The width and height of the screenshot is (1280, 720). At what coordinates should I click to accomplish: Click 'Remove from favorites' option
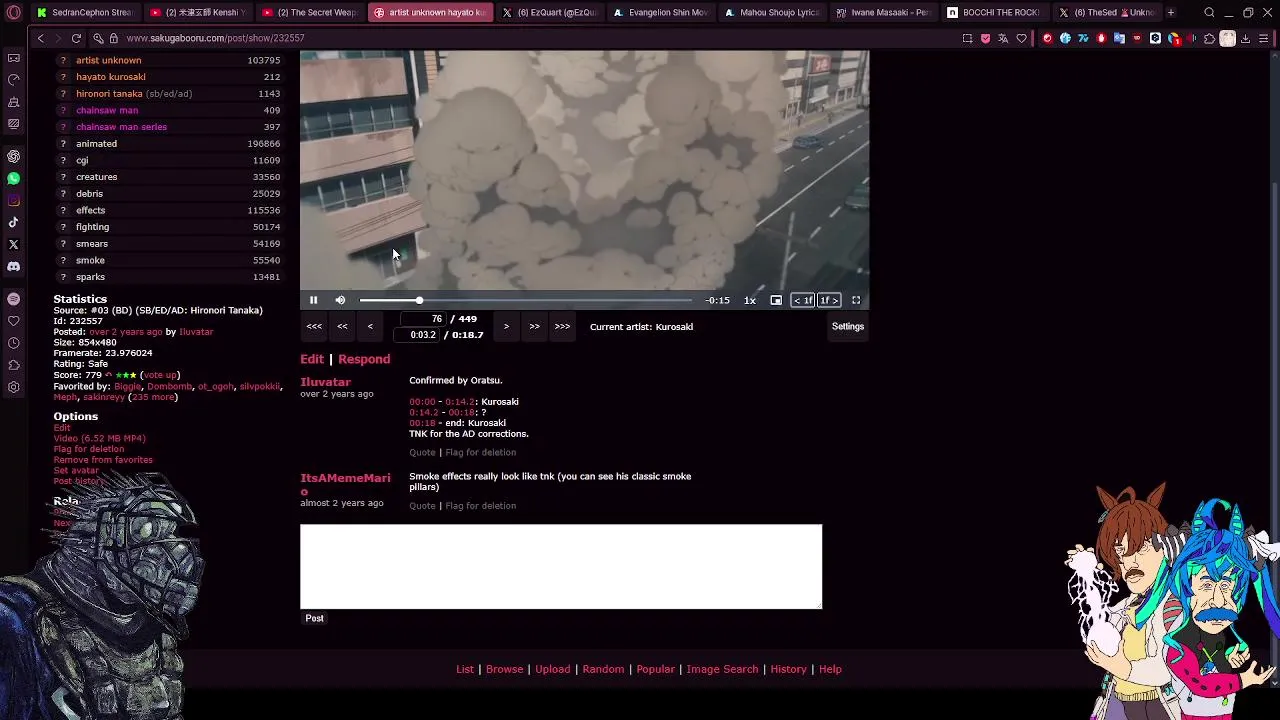103,460
